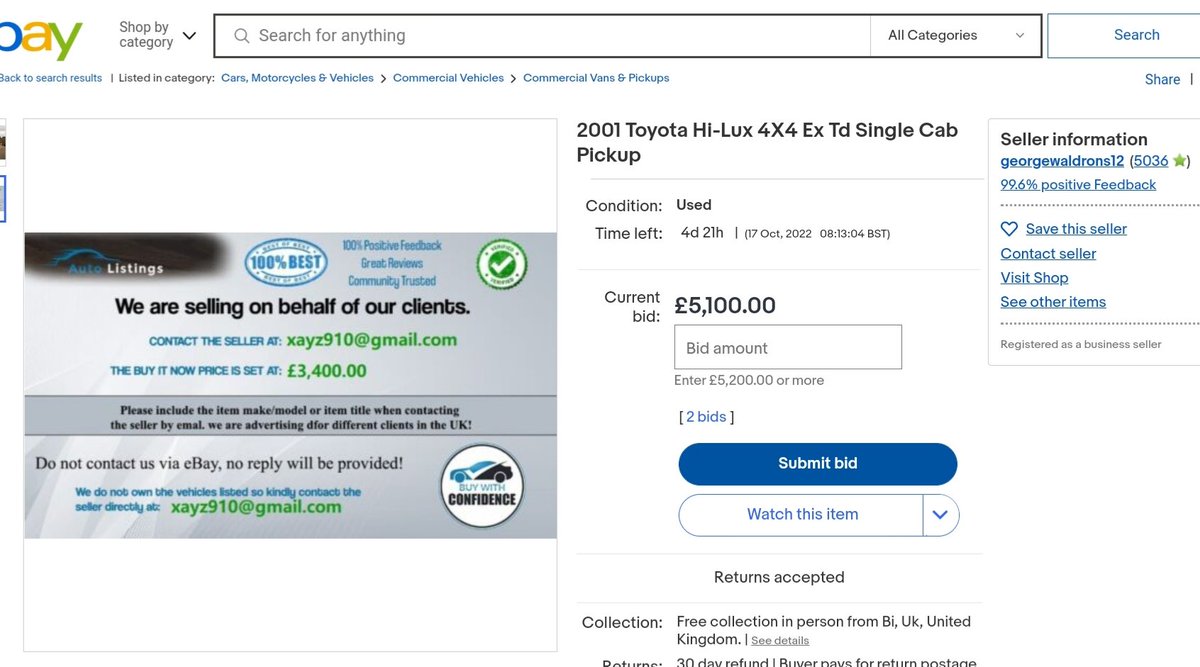Click the Returns accepted text
The image size is (1200, 667).
pyautogui.click(x=779, y=578)
